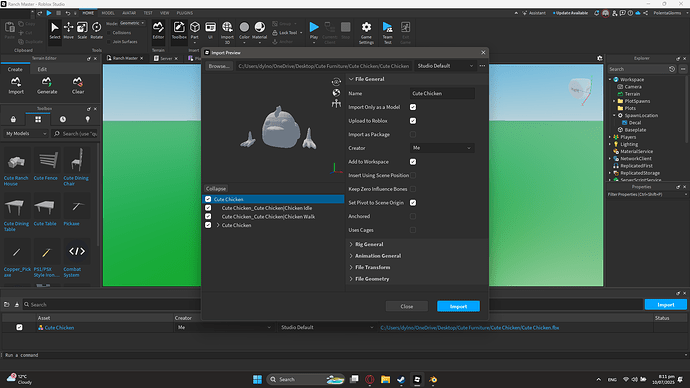The width and height of the screenshot is (690, 388).
Task: Click the globe view icon in preview
Action: [336, 93]
